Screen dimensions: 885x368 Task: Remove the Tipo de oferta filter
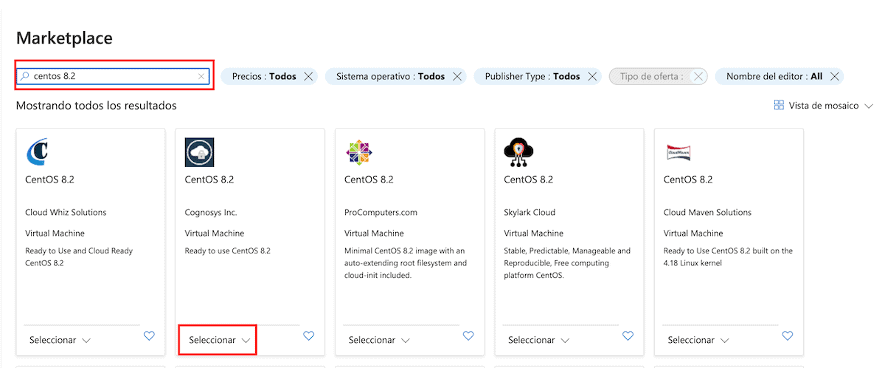point(698,76)
